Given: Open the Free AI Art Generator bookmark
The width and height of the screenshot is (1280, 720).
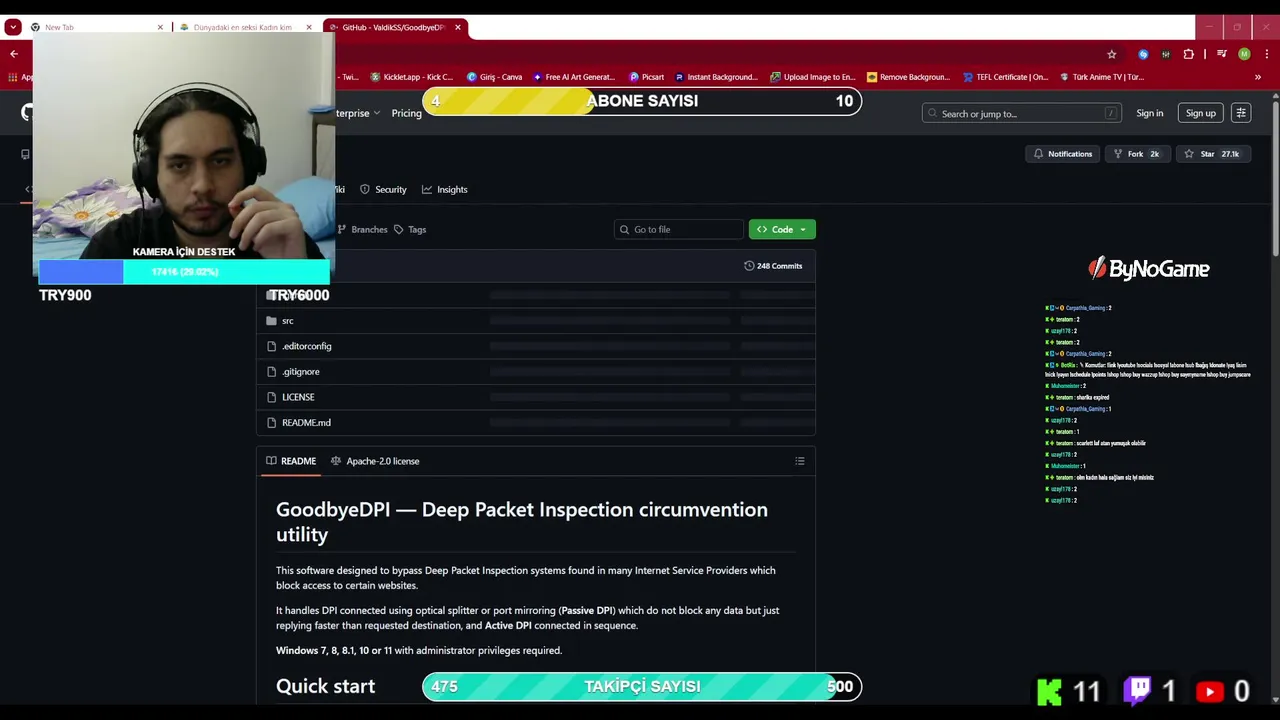Looking at the screenshot, I should click(574, 77).
